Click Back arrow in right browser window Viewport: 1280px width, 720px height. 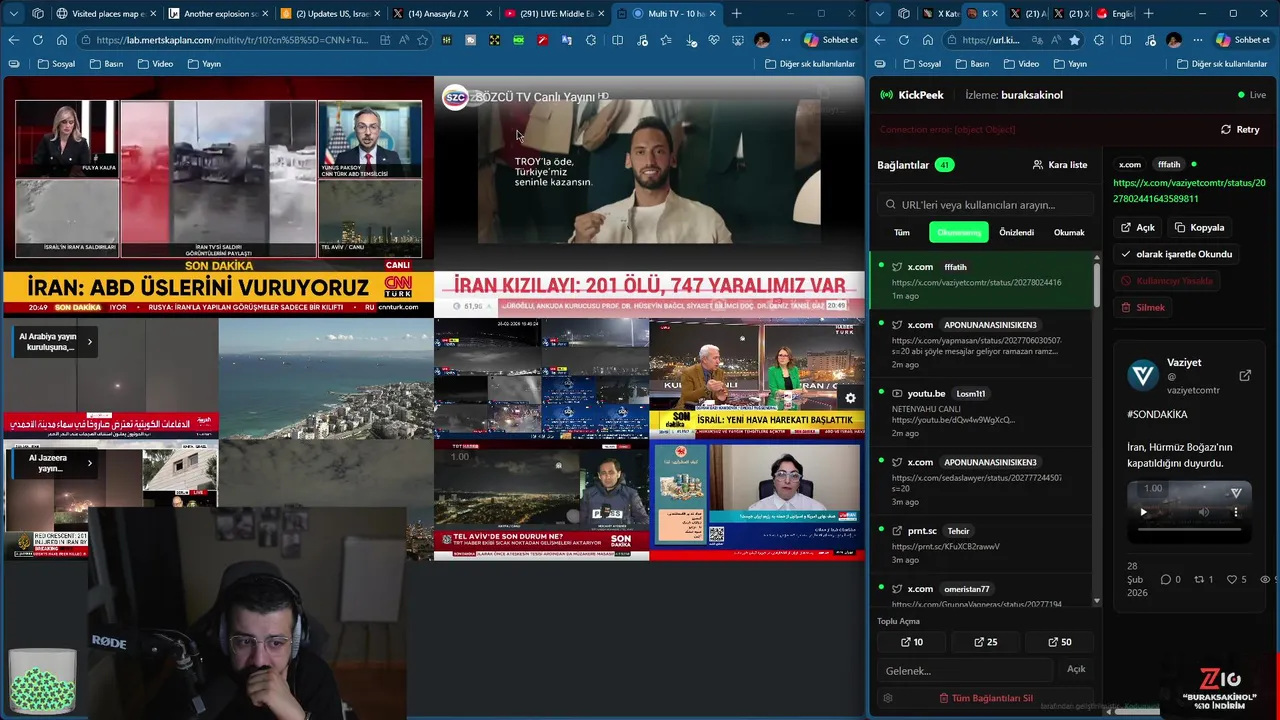(x=880, y=40)
